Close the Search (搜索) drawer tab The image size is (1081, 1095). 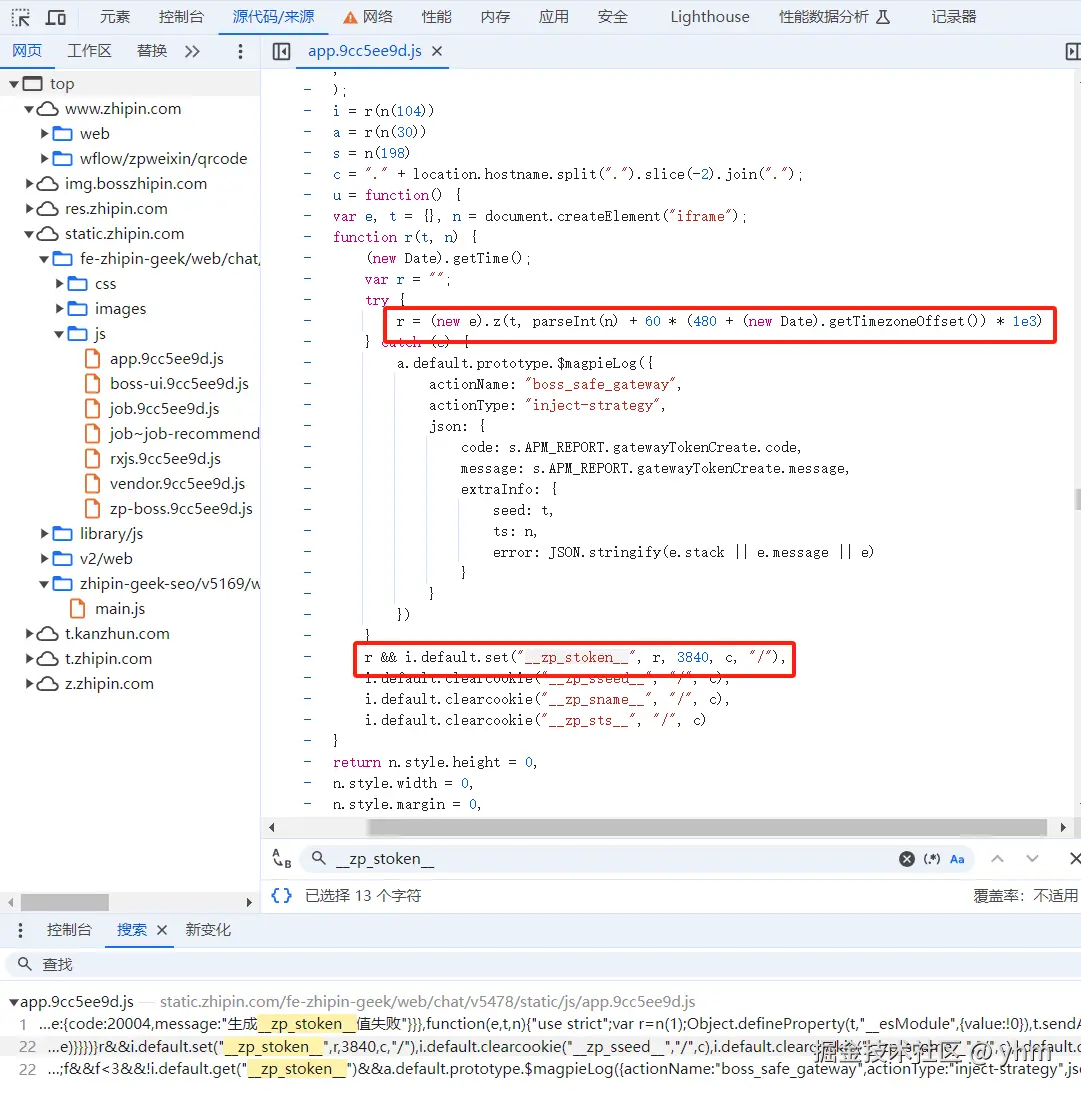(162, 930)
